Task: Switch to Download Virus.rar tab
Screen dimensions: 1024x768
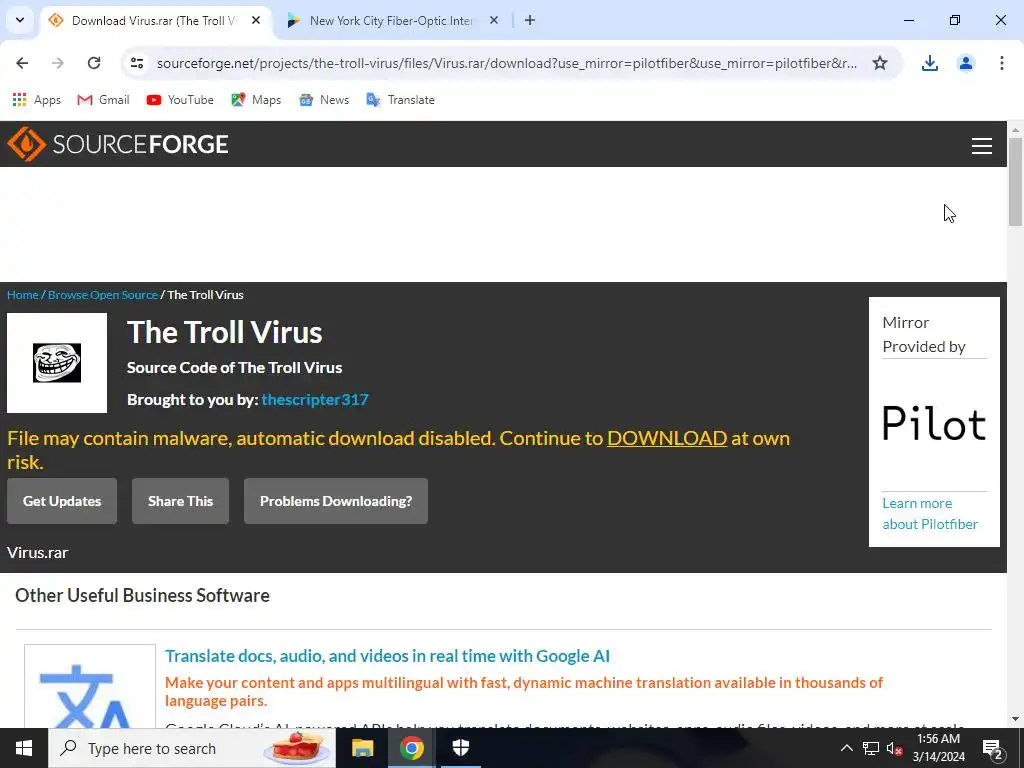Action: tap(154, 21)
